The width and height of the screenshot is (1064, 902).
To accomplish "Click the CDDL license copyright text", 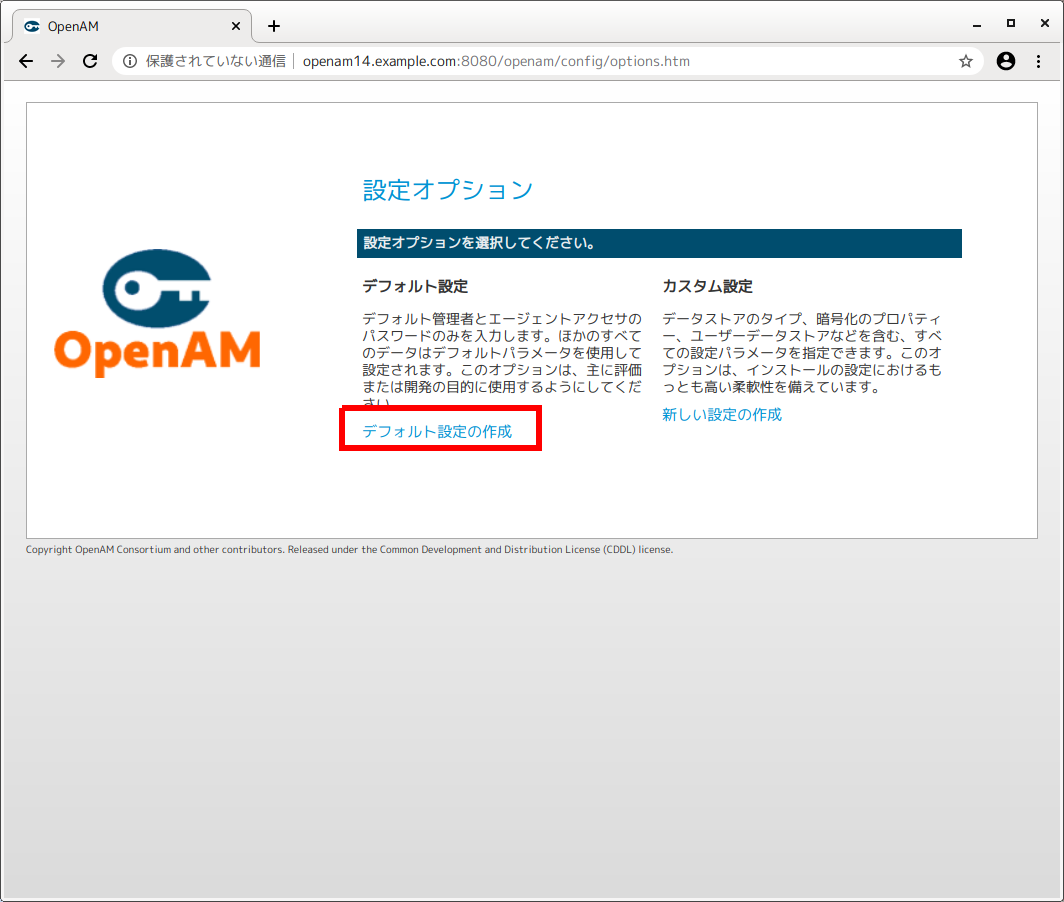I will [x=348, y=549].
